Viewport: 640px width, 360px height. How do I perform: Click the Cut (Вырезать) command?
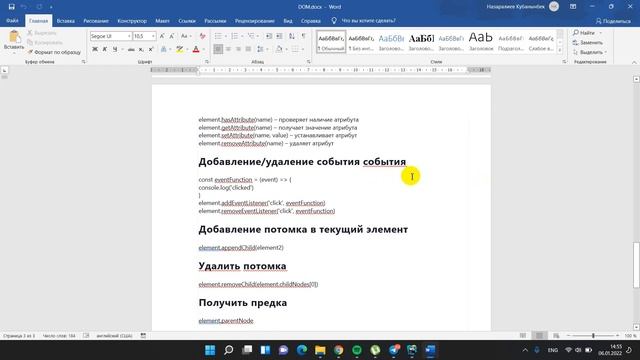(x=42, y=33)
